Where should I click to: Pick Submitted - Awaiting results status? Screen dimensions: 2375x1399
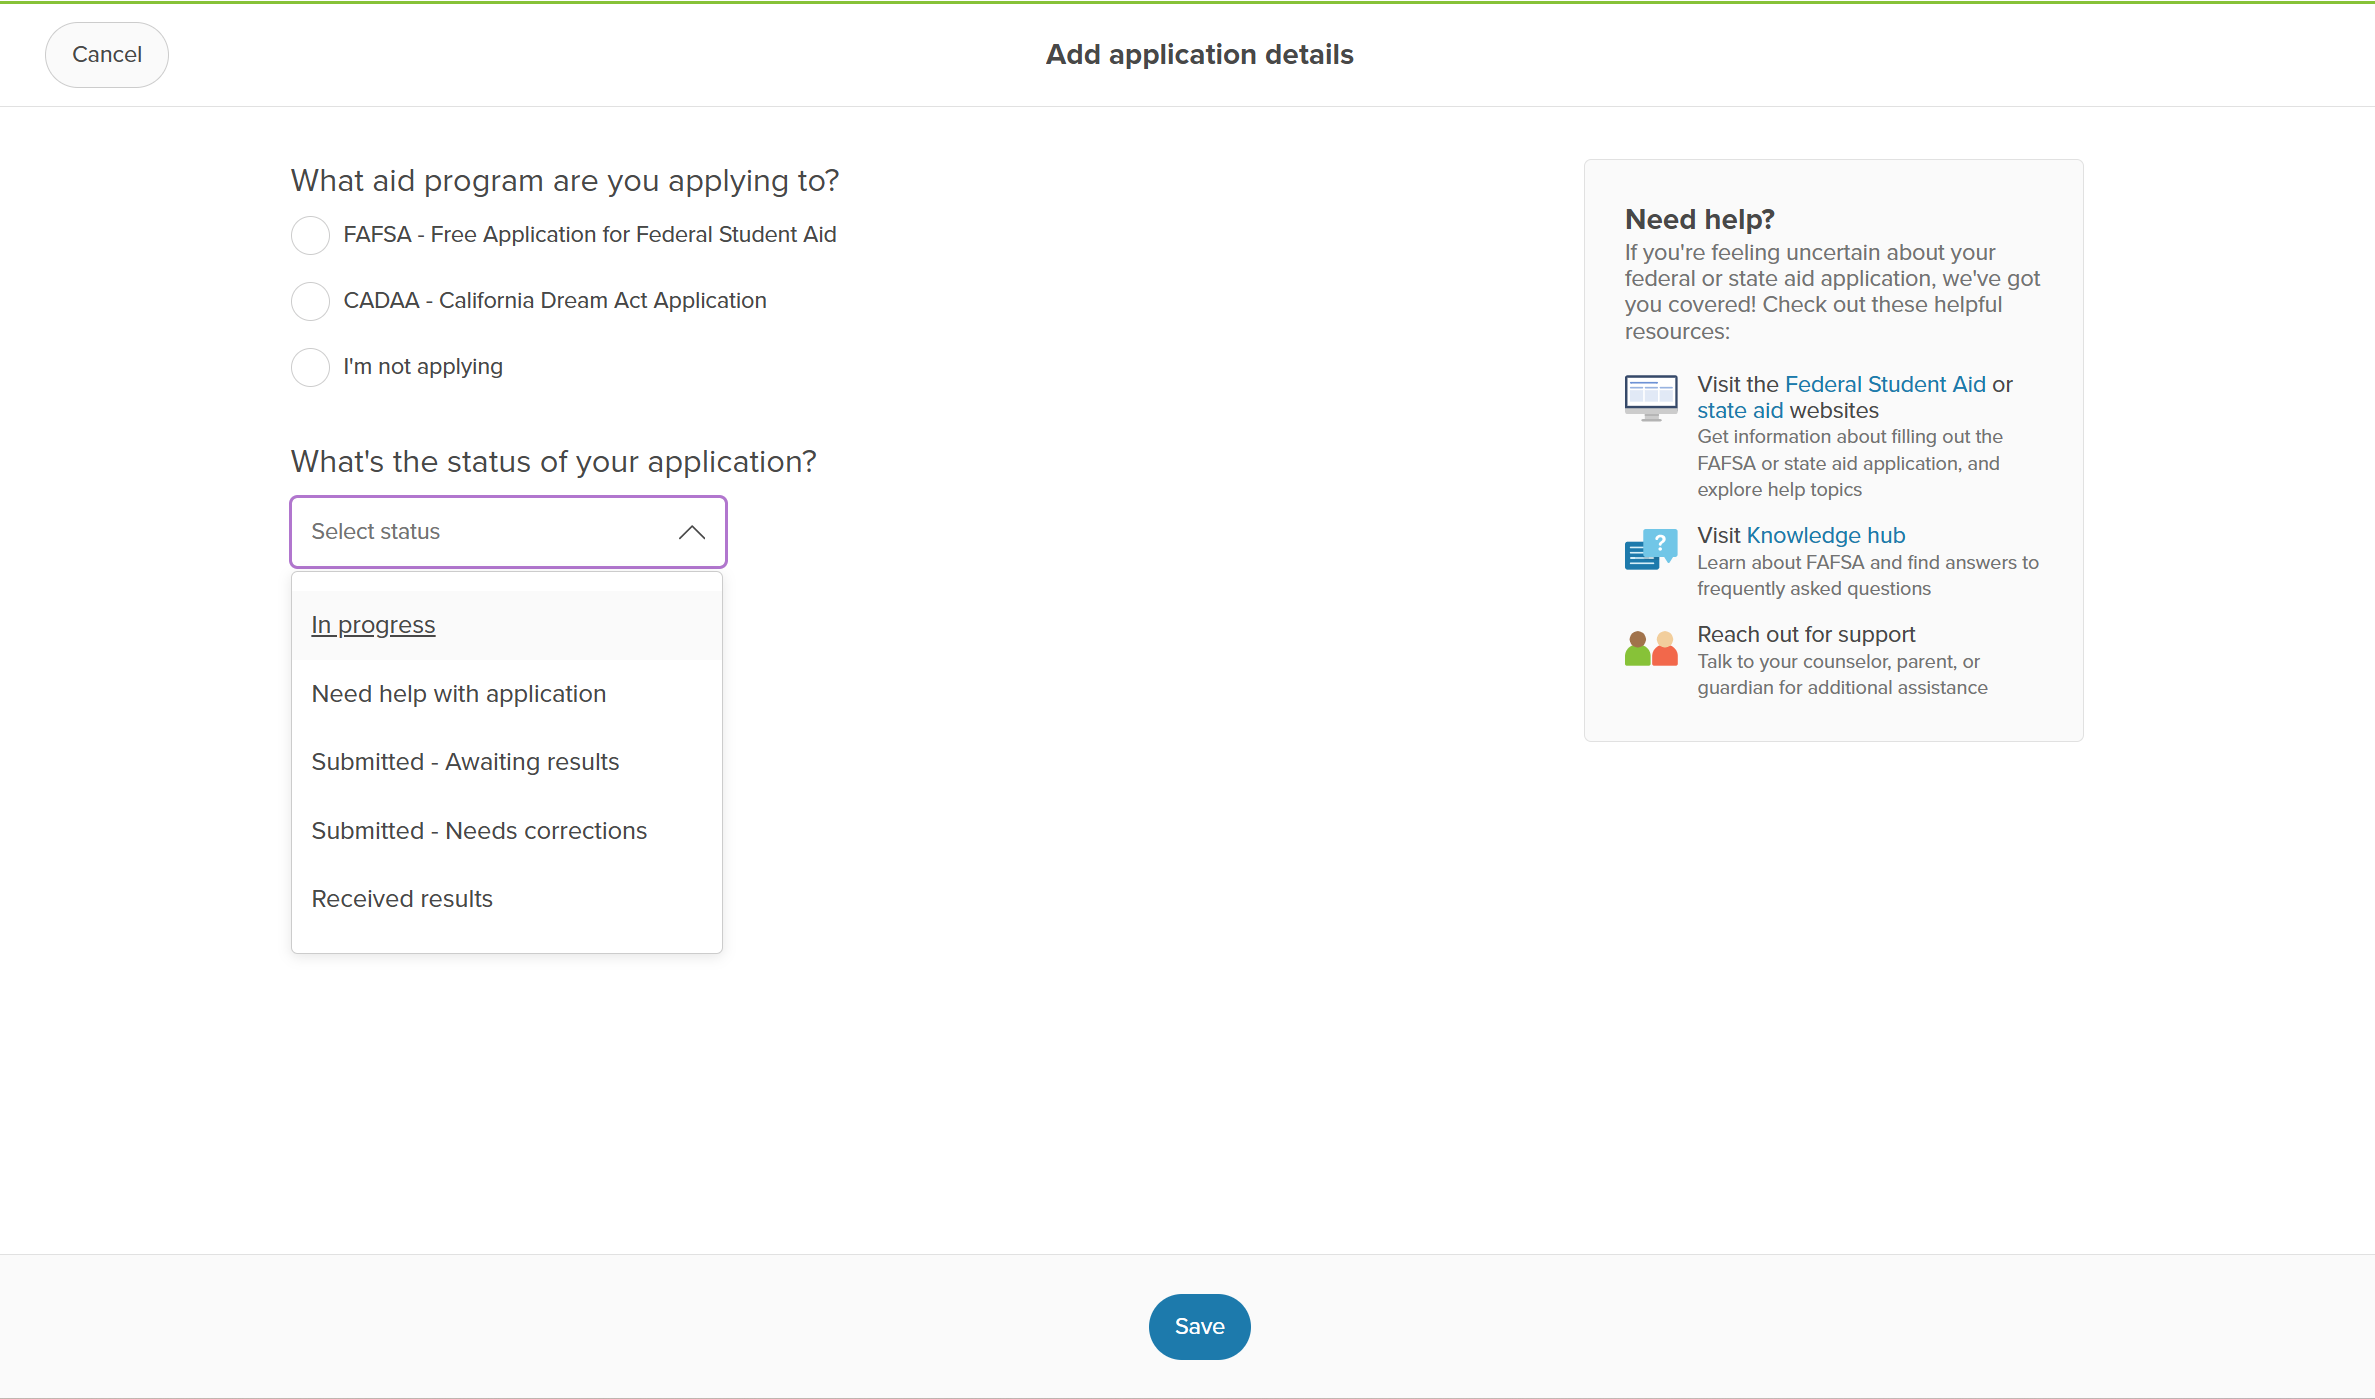465,761
